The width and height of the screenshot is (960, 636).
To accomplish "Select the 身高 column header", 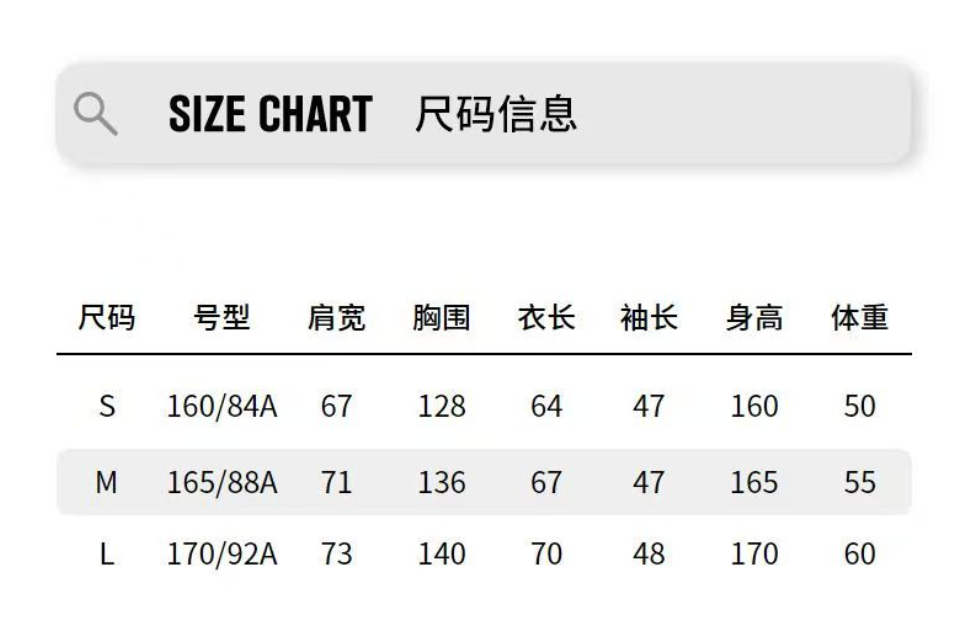I will [754, 319].
